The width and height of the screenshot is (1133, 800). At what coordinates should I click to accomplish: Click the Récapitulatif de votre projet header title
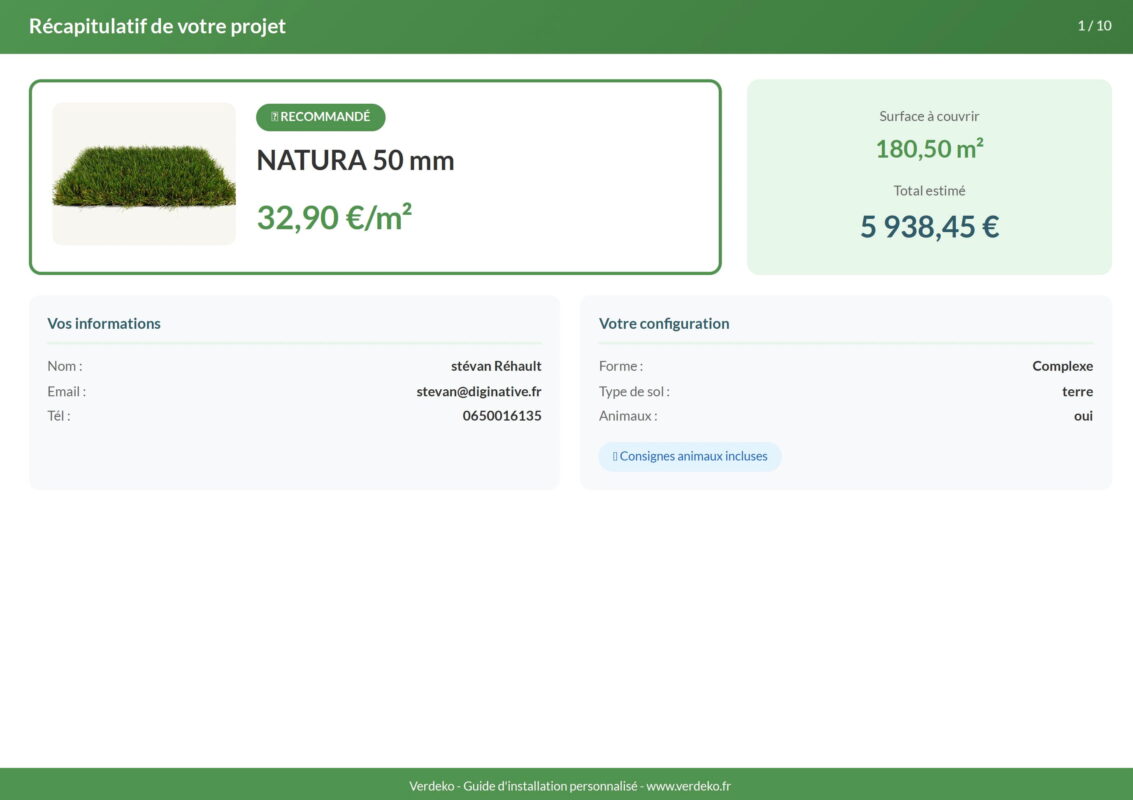[x=157, y=26]
